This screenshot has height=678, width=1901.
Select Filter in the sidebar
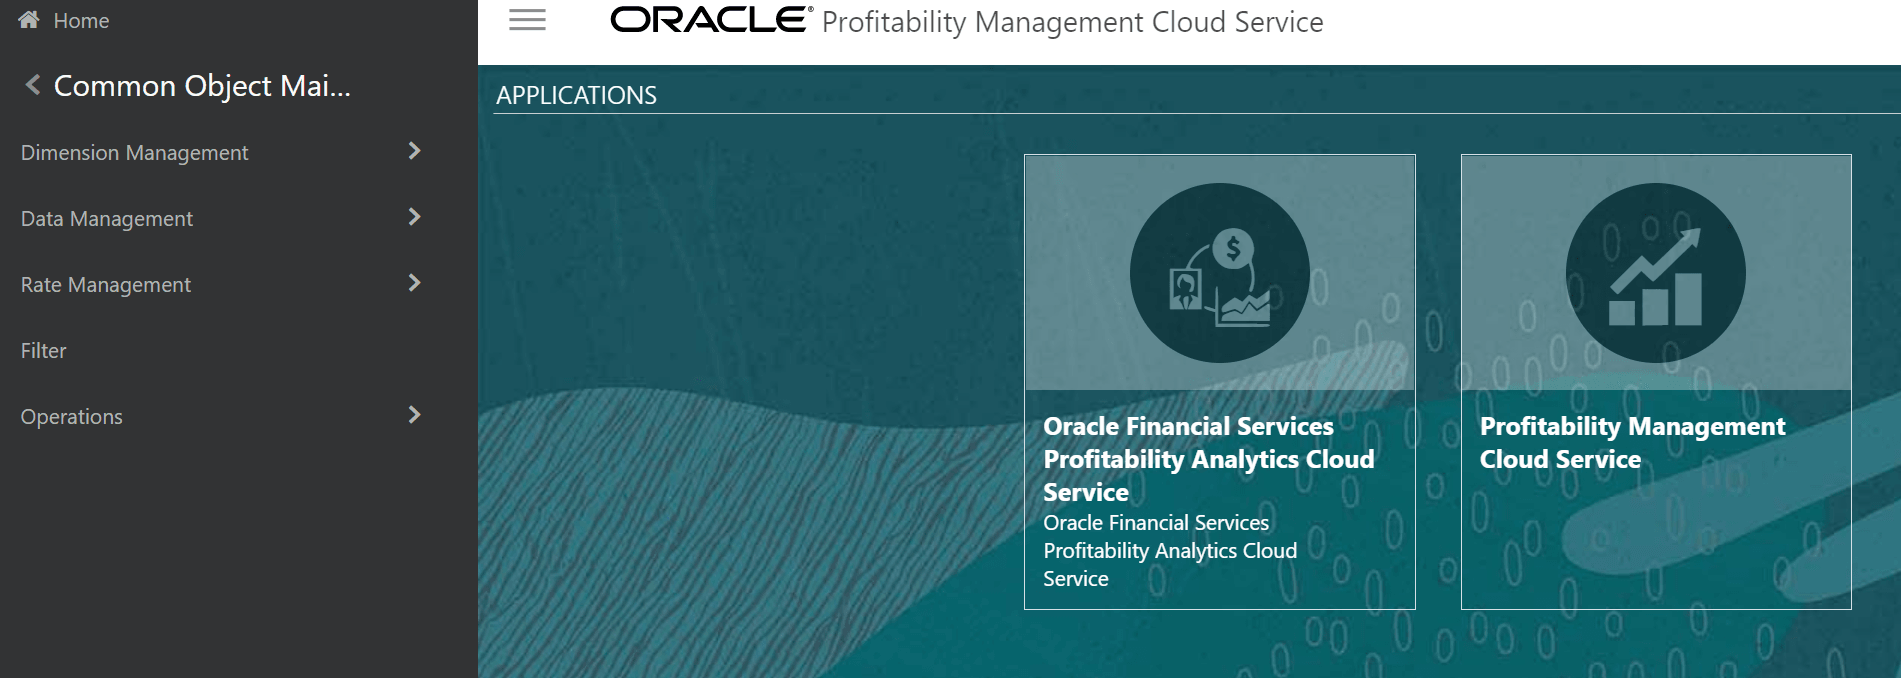(43, 350)
